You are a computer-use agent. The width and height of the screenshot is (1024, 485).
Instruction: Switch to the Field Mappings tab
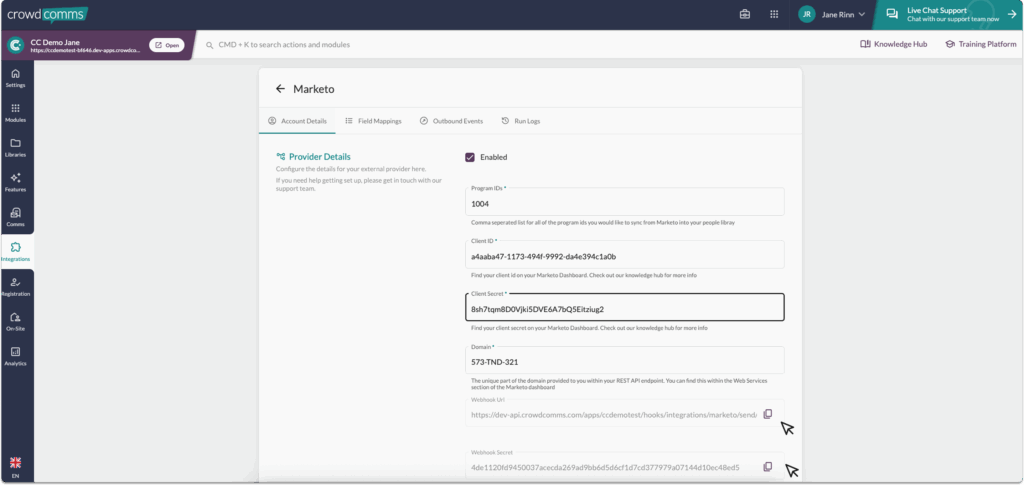pos(373,121)
